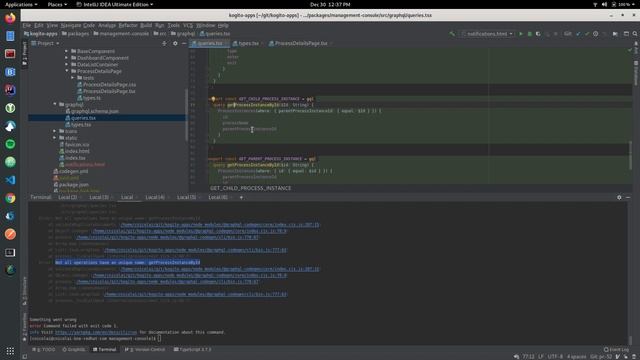Open Search Everywhere magnifier icon
The width and height of the screenshot is (640, 360).
(635, 34)
